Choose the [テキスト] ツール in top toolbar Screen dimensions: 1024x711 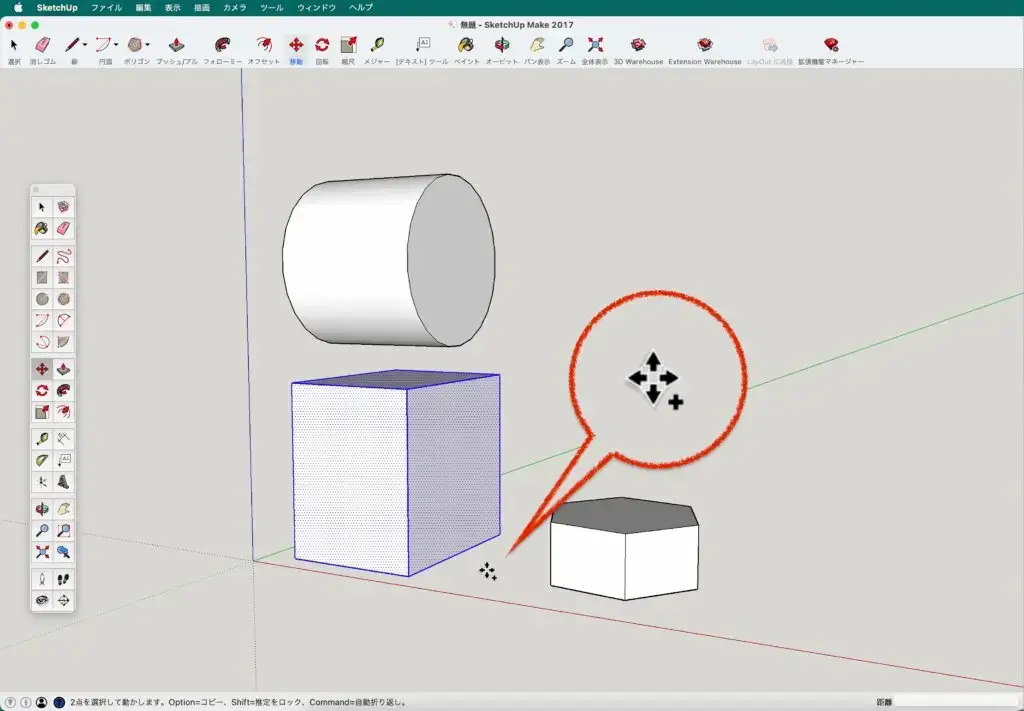423,45
